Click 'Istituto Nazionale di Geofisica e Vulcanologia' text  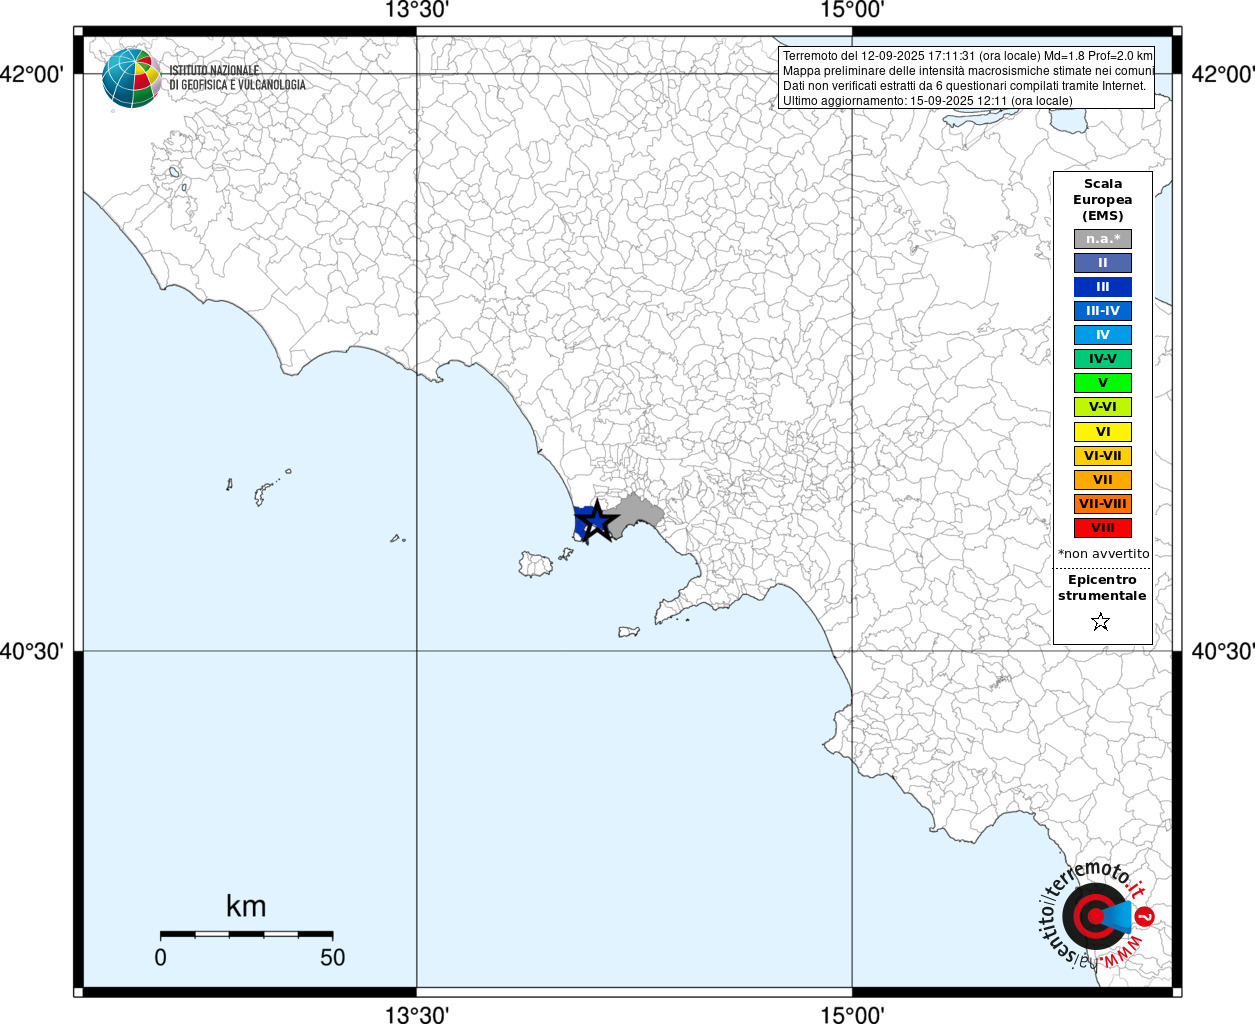click(237, 78)
